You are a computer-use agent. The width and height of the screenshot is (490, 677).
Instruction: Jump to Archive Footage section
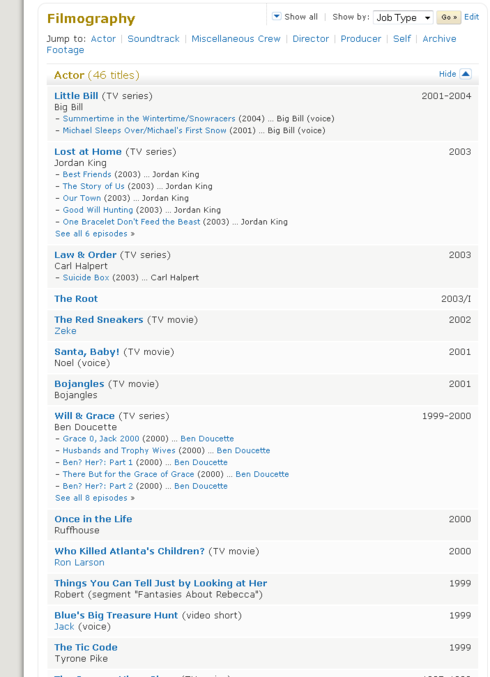[251, 44]
